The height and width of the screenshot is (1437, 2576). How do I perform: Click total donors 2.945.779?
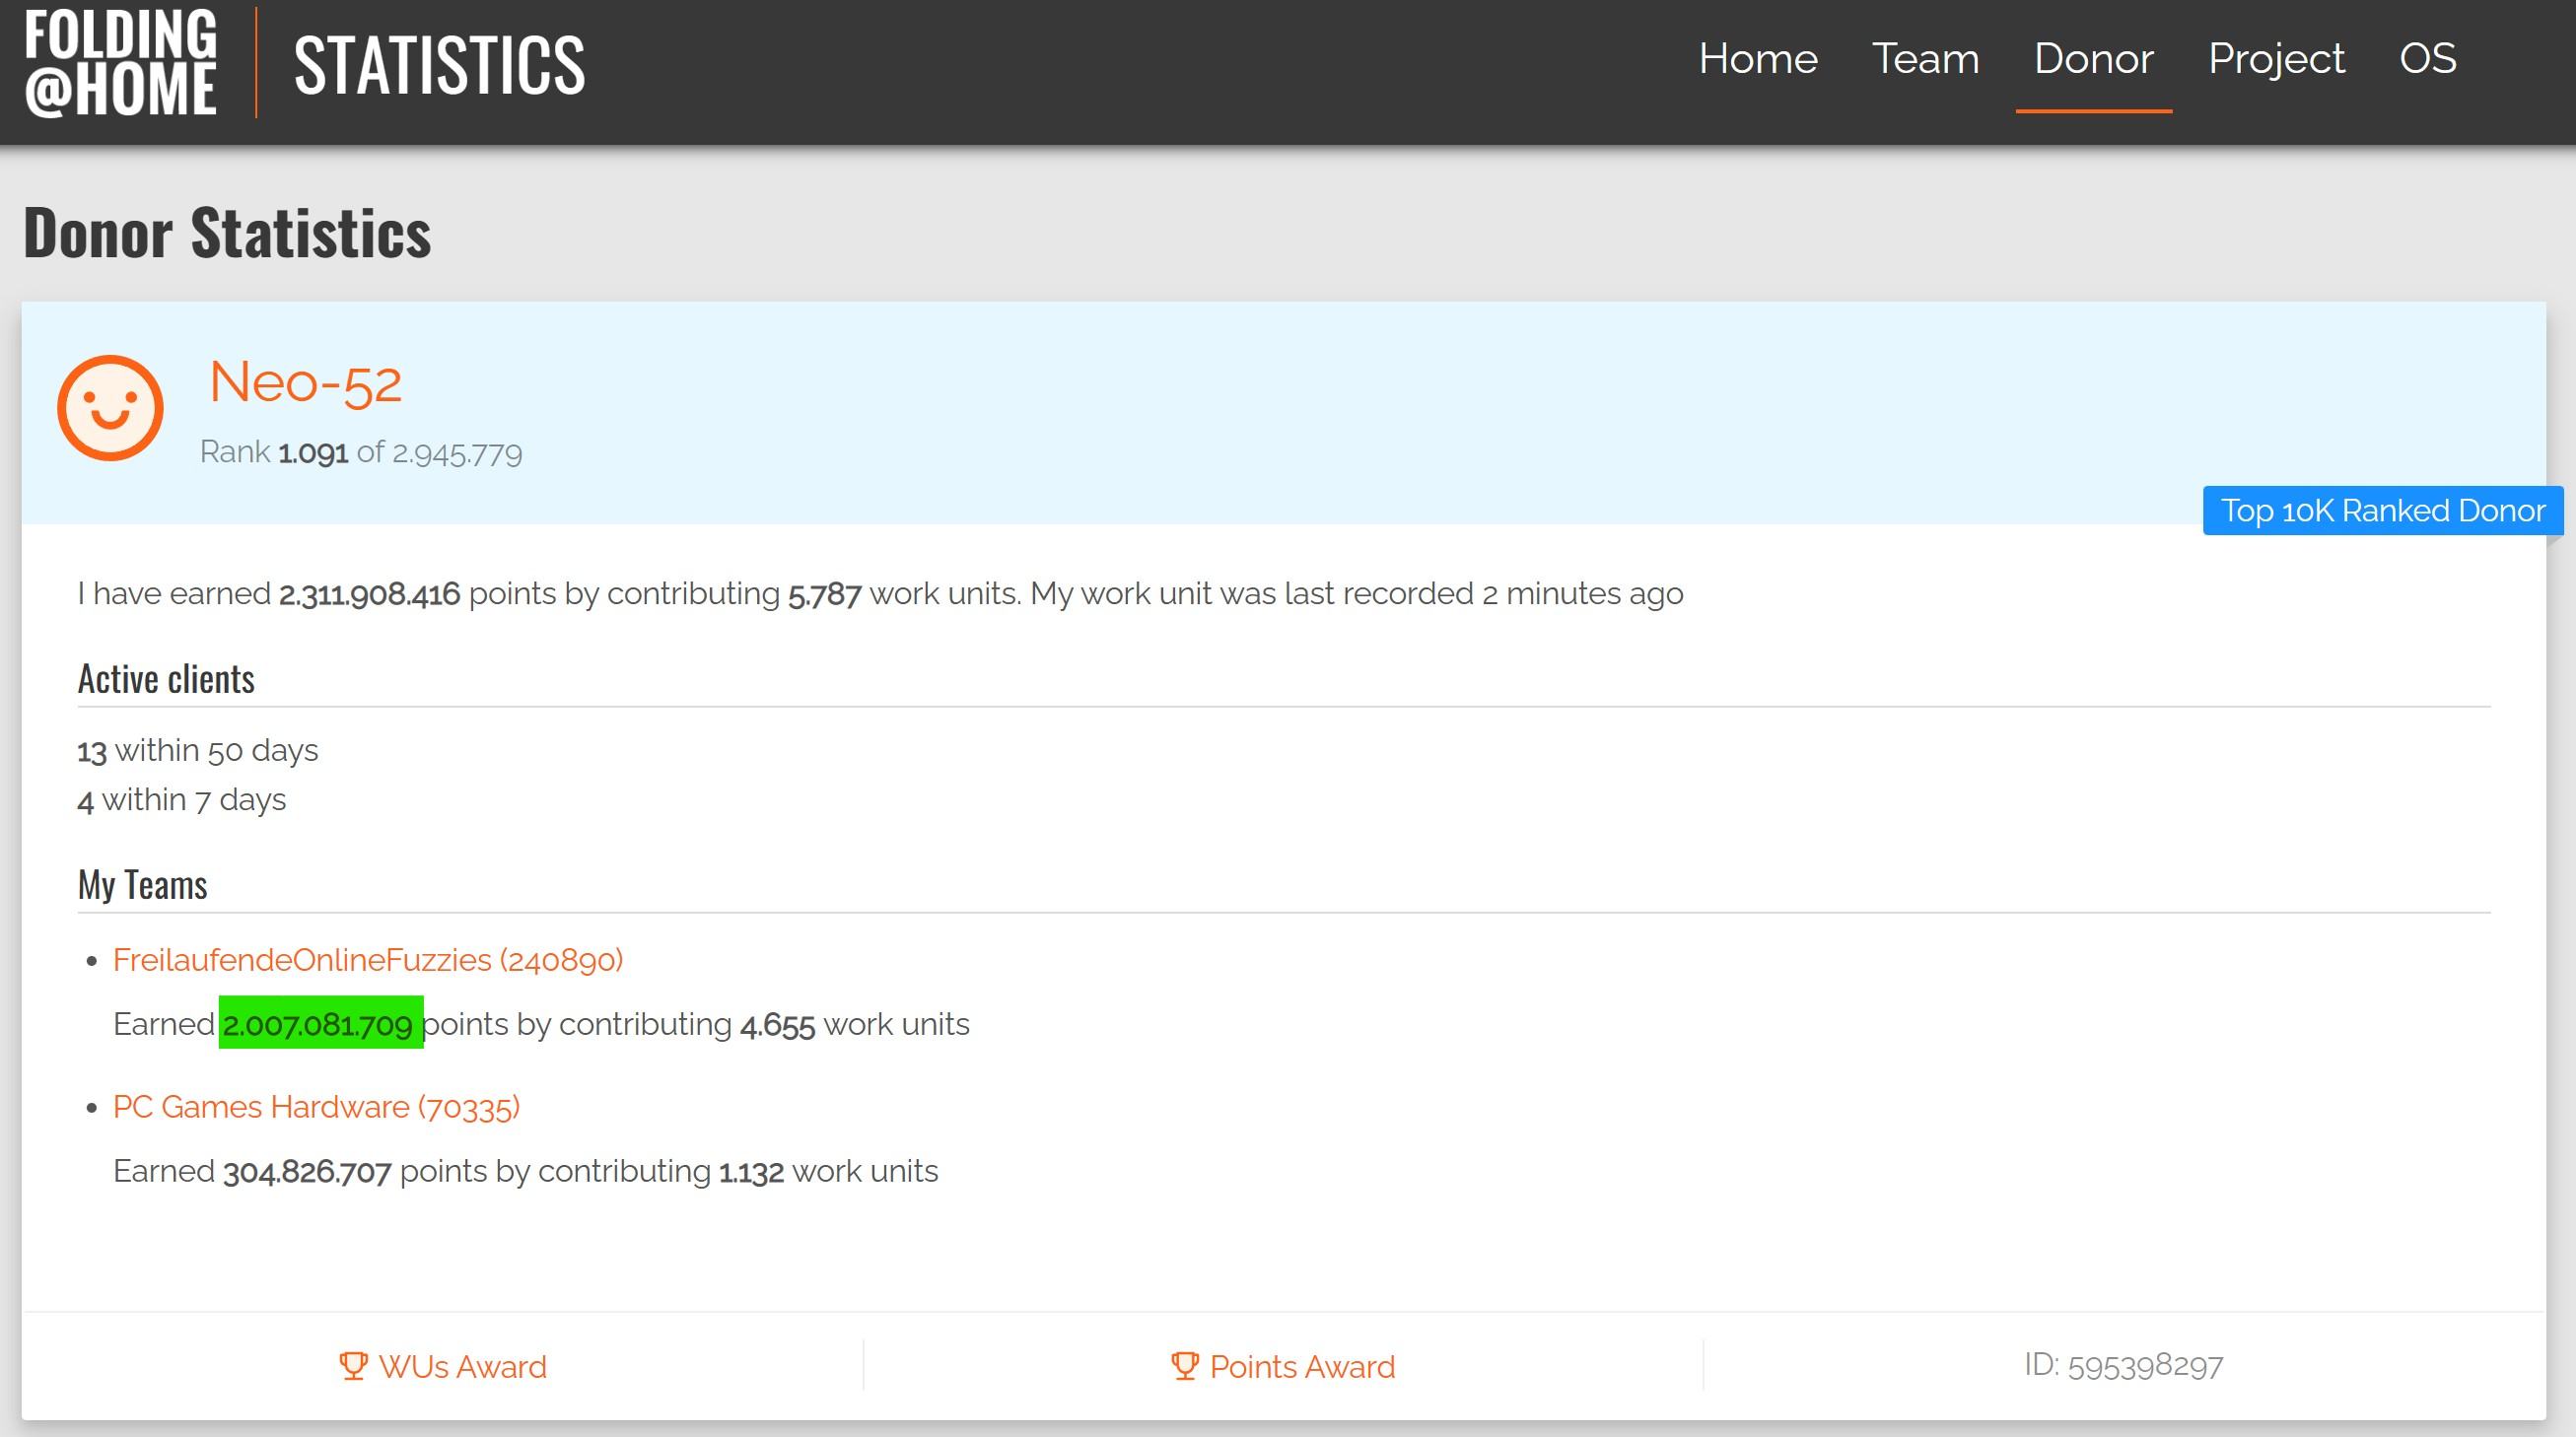coord(457,453)
